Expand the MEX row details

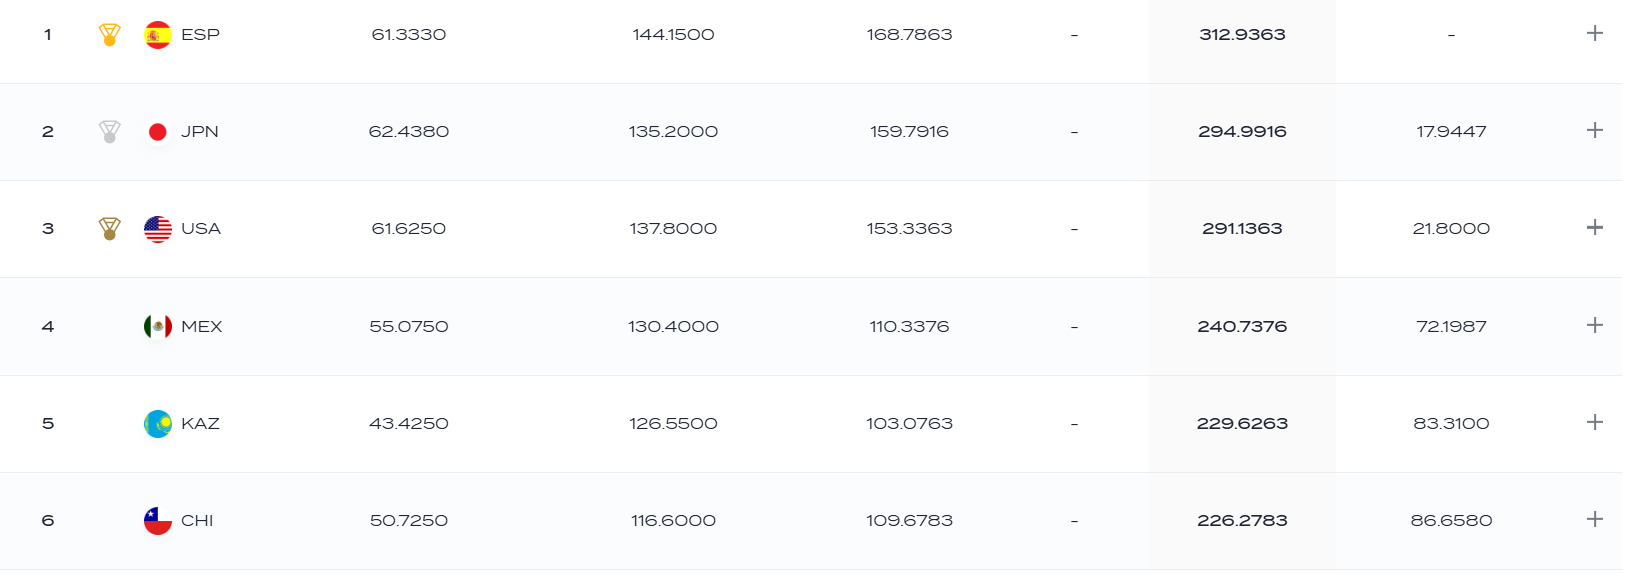pos(1595,325)
